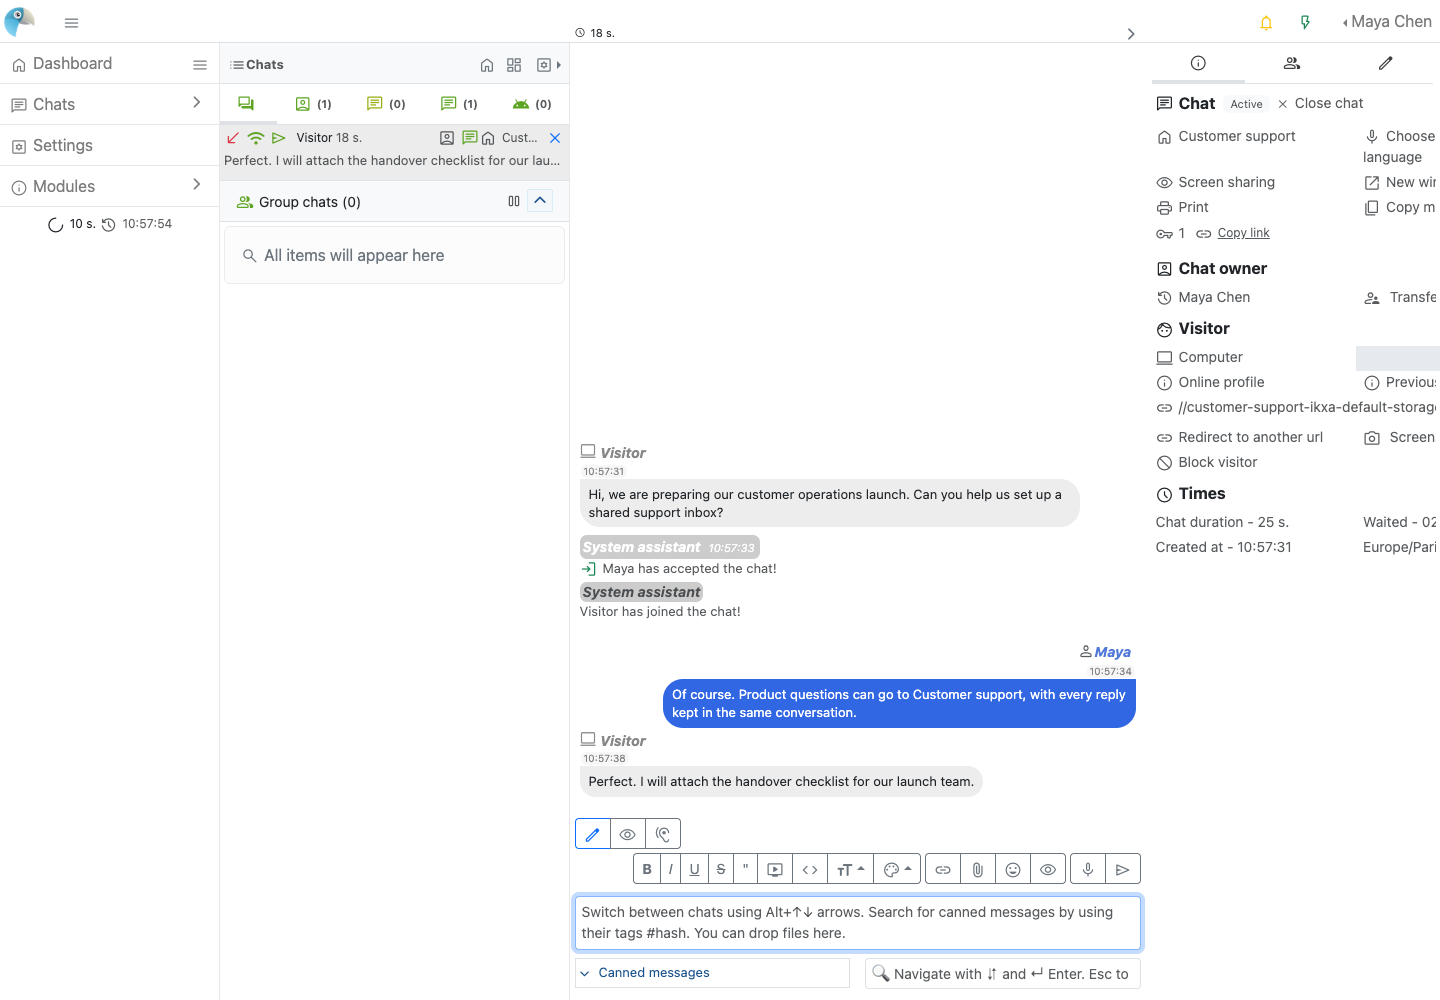Viewport: 1440px width, 1000px height.
Task: Apply underline formatting to the message
Action: (x=695, y=869)
